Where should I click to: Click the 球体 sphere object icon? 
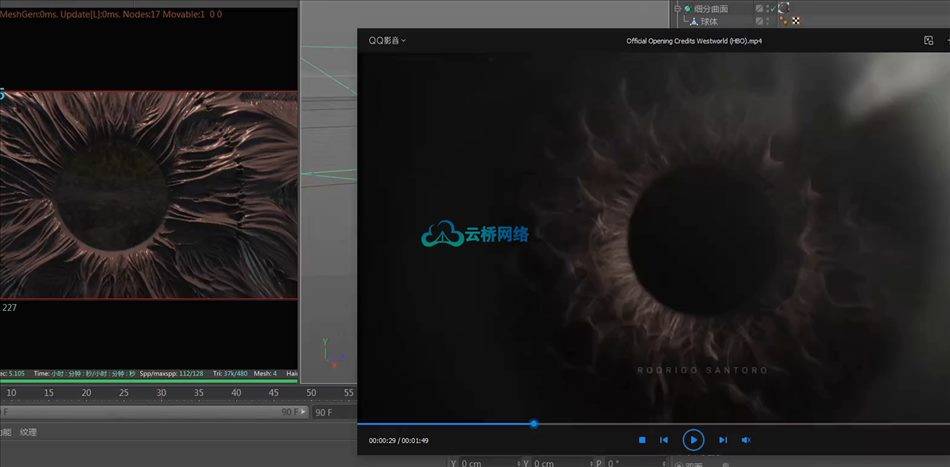tap(694, 21)
